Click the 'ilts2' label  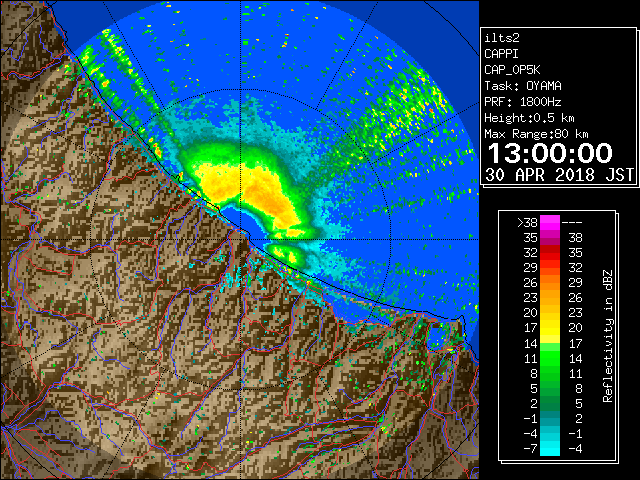(x=502, y=38)
